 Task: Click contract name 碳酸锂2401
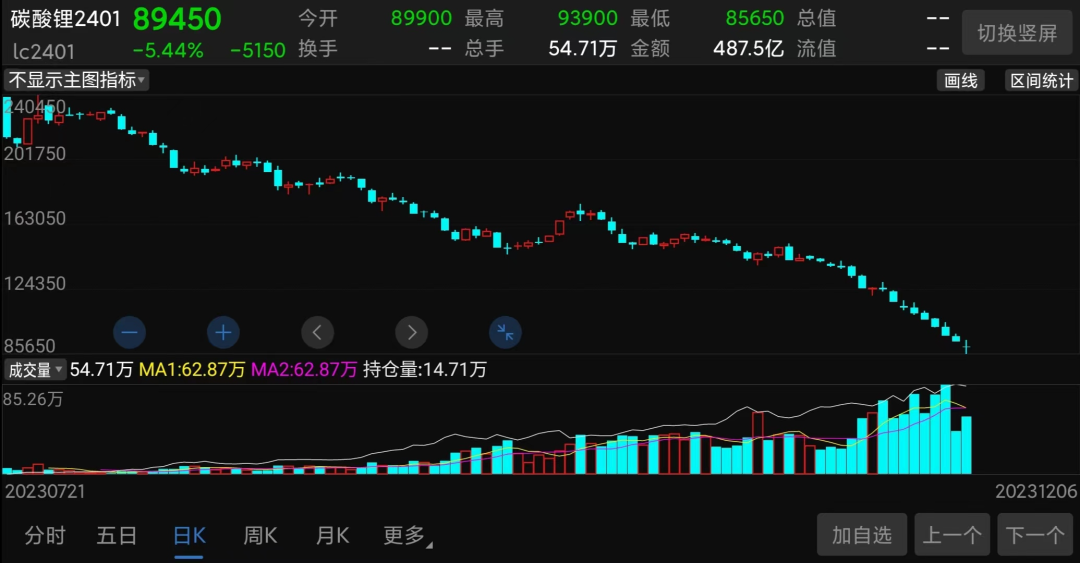tap(66, 19)
